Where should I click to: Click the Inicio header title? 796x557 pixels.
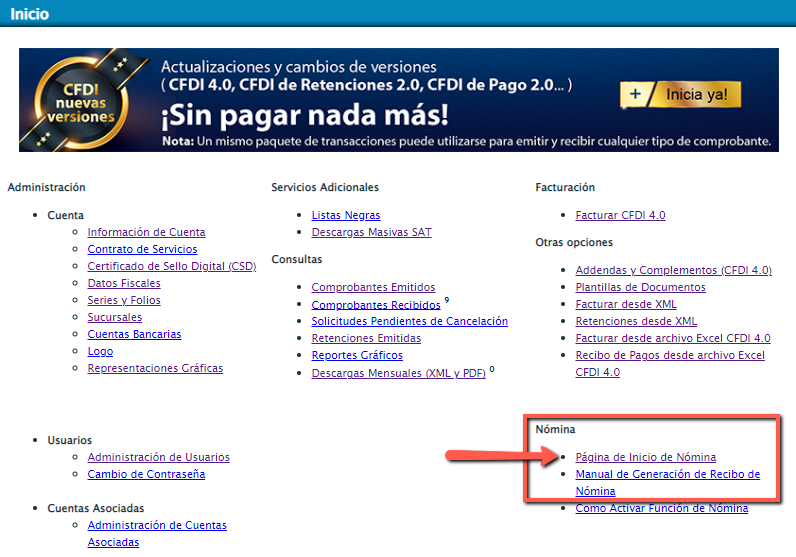click(29, 14)
